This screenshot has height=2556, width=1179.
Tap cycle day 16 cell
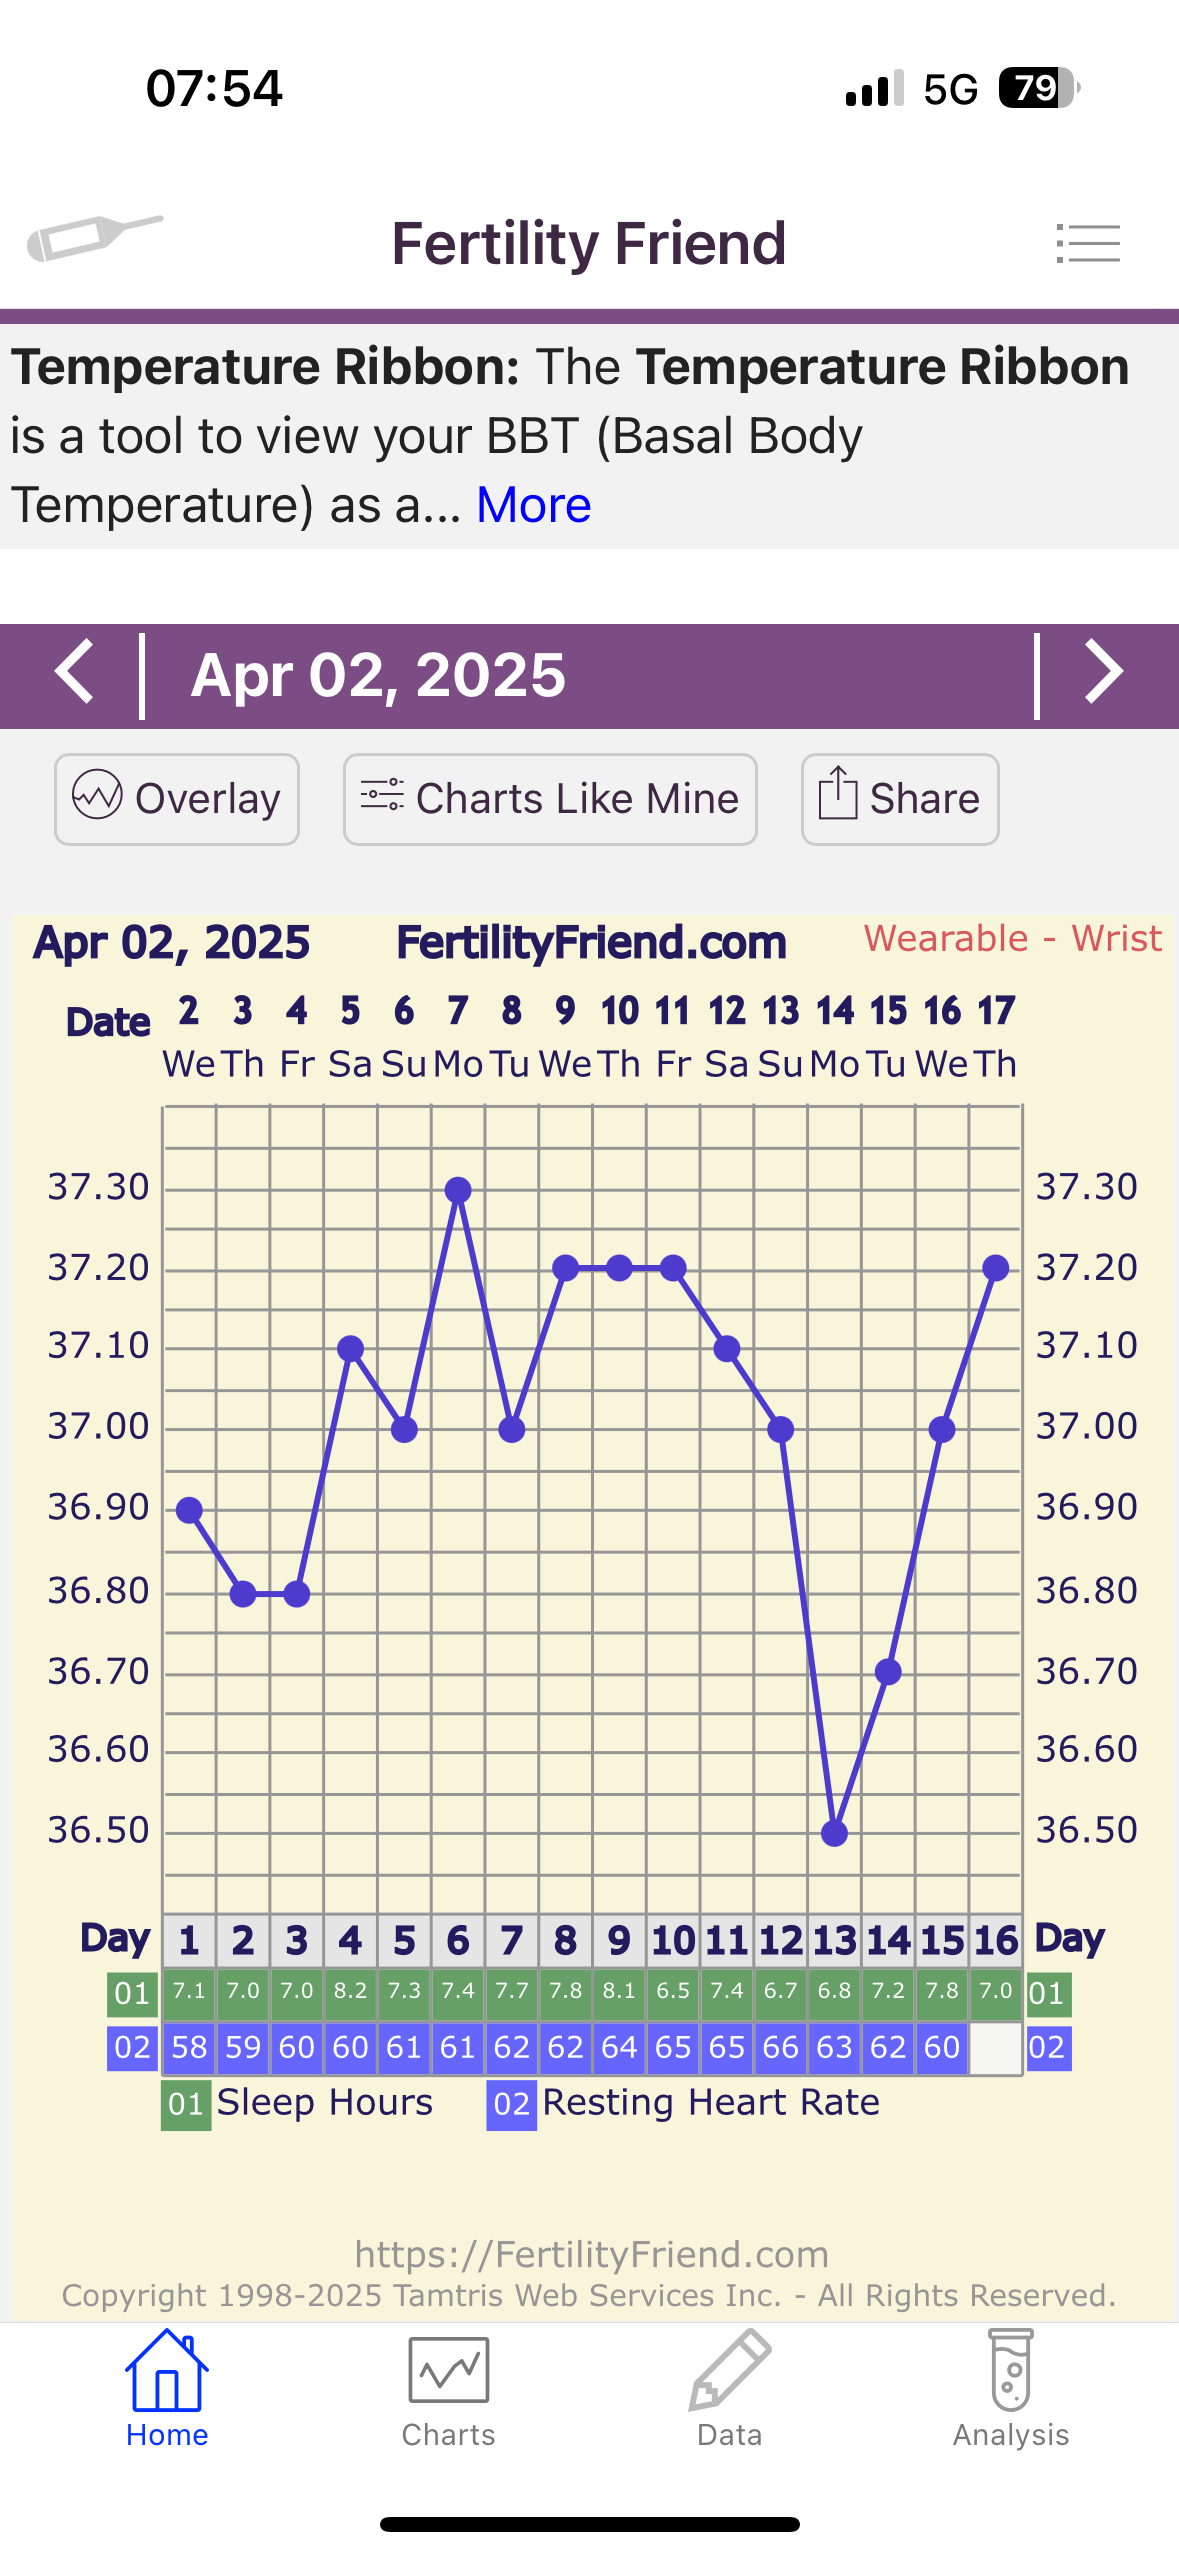point(995,1941)
